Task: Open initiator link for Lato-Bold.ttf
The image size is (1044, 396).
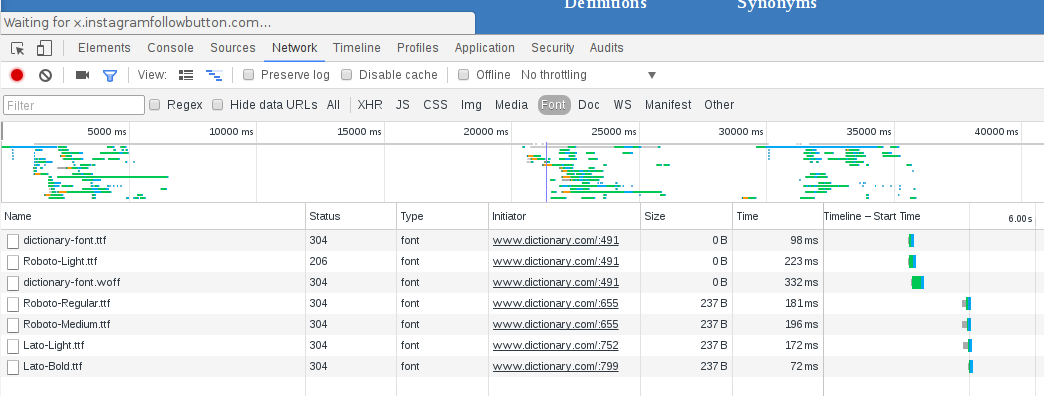Action: click(x=556, y=367)
